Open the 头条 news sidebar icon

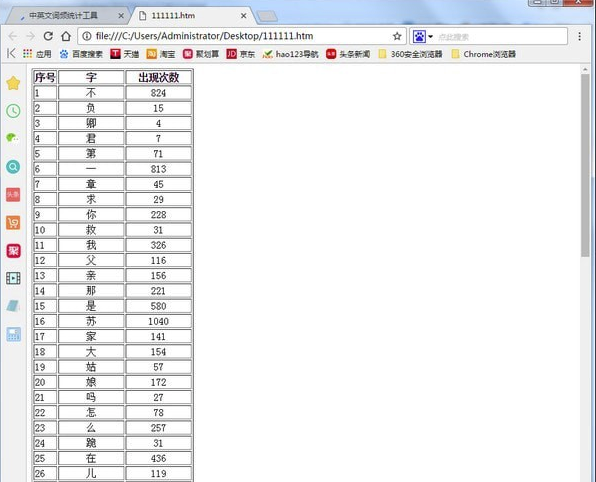pyautogui.click(x=13, y=195)
